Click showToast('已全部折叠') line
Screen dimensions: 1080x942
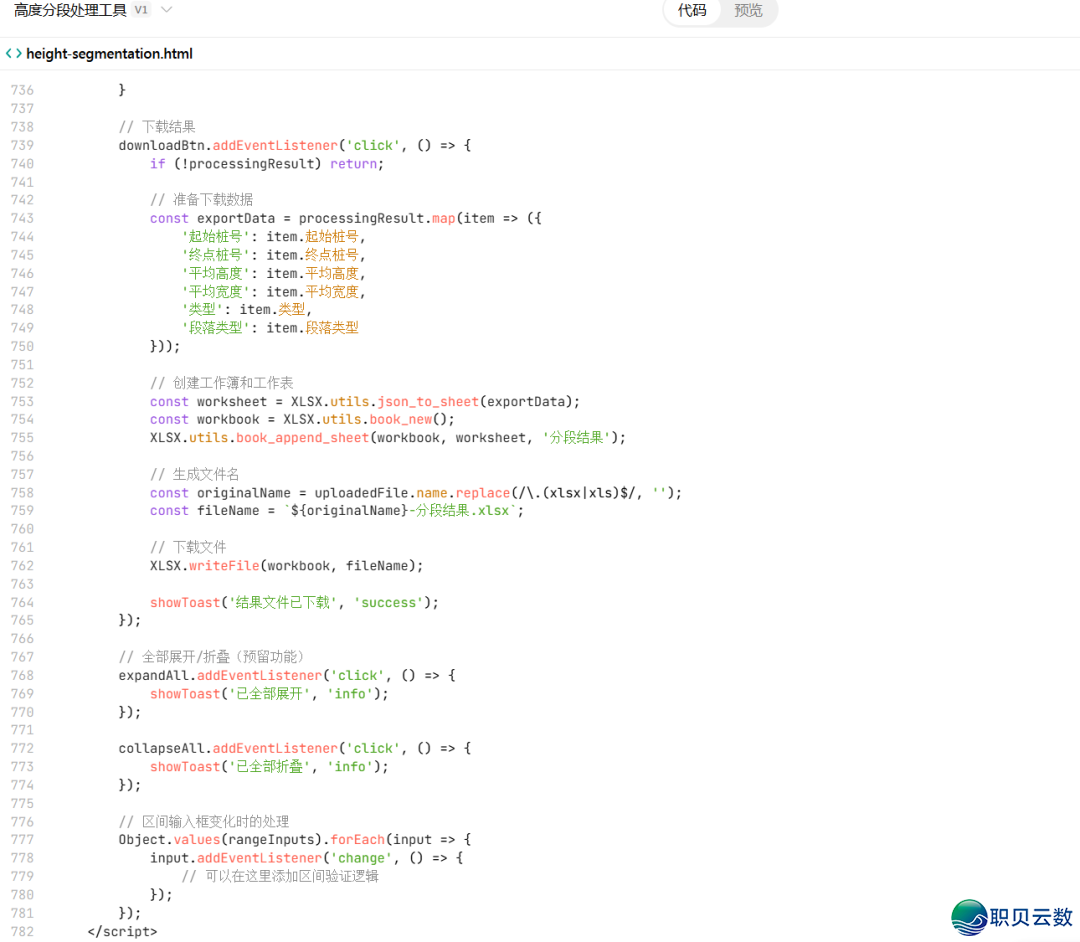click(269, 766)
